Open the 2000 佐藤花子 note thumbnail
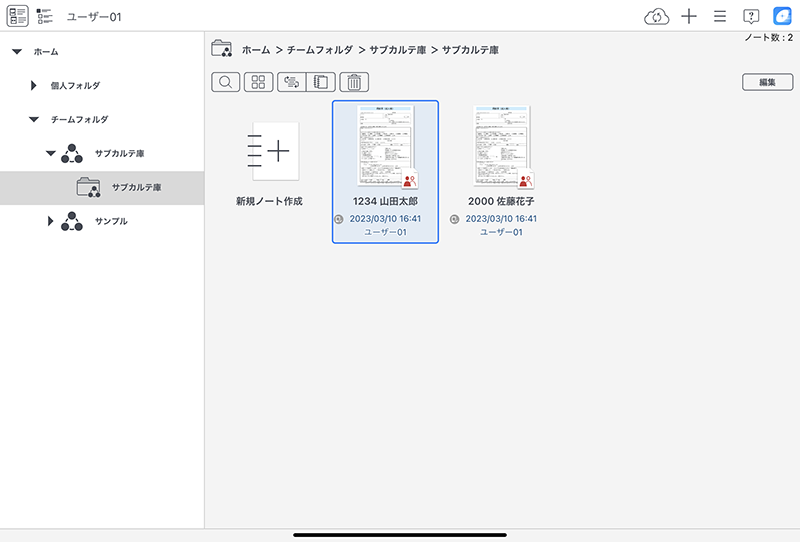Viewport: 800px width, 542px height. click(x=501, y=147)
